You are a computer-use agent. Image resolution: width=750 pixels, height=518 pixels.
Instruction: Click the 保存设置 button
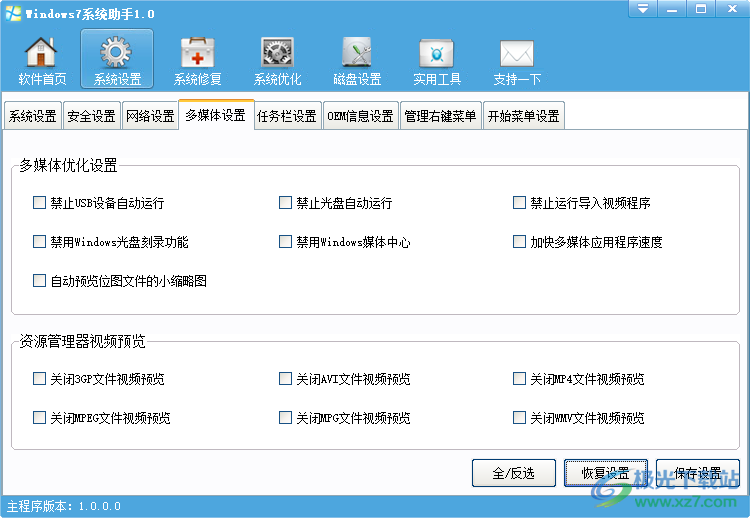(698, 473)
